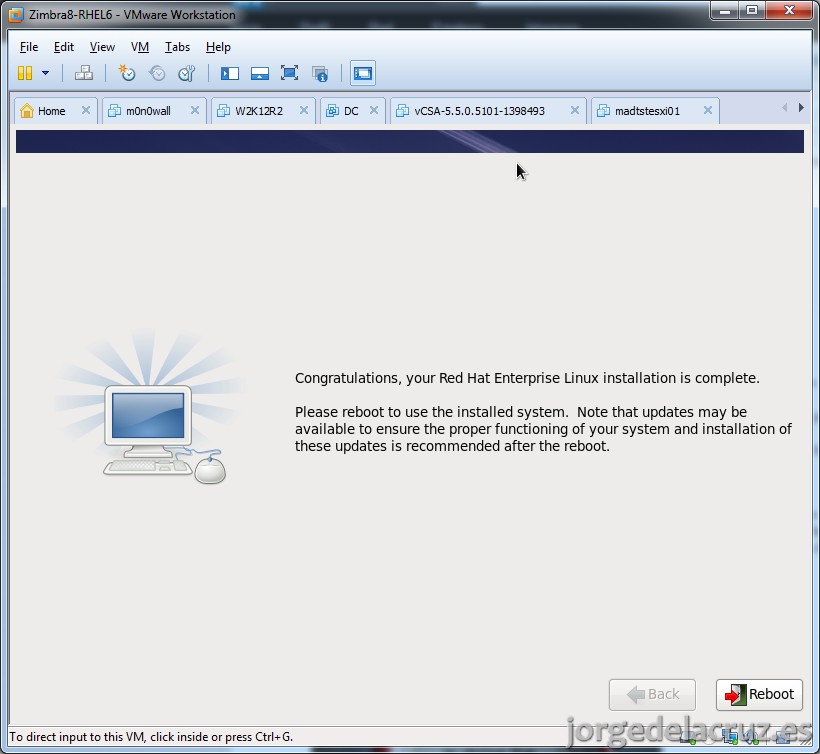Close the W2K12R2 tab
Viewport: 820px width, 754px height.
[303, 110]
